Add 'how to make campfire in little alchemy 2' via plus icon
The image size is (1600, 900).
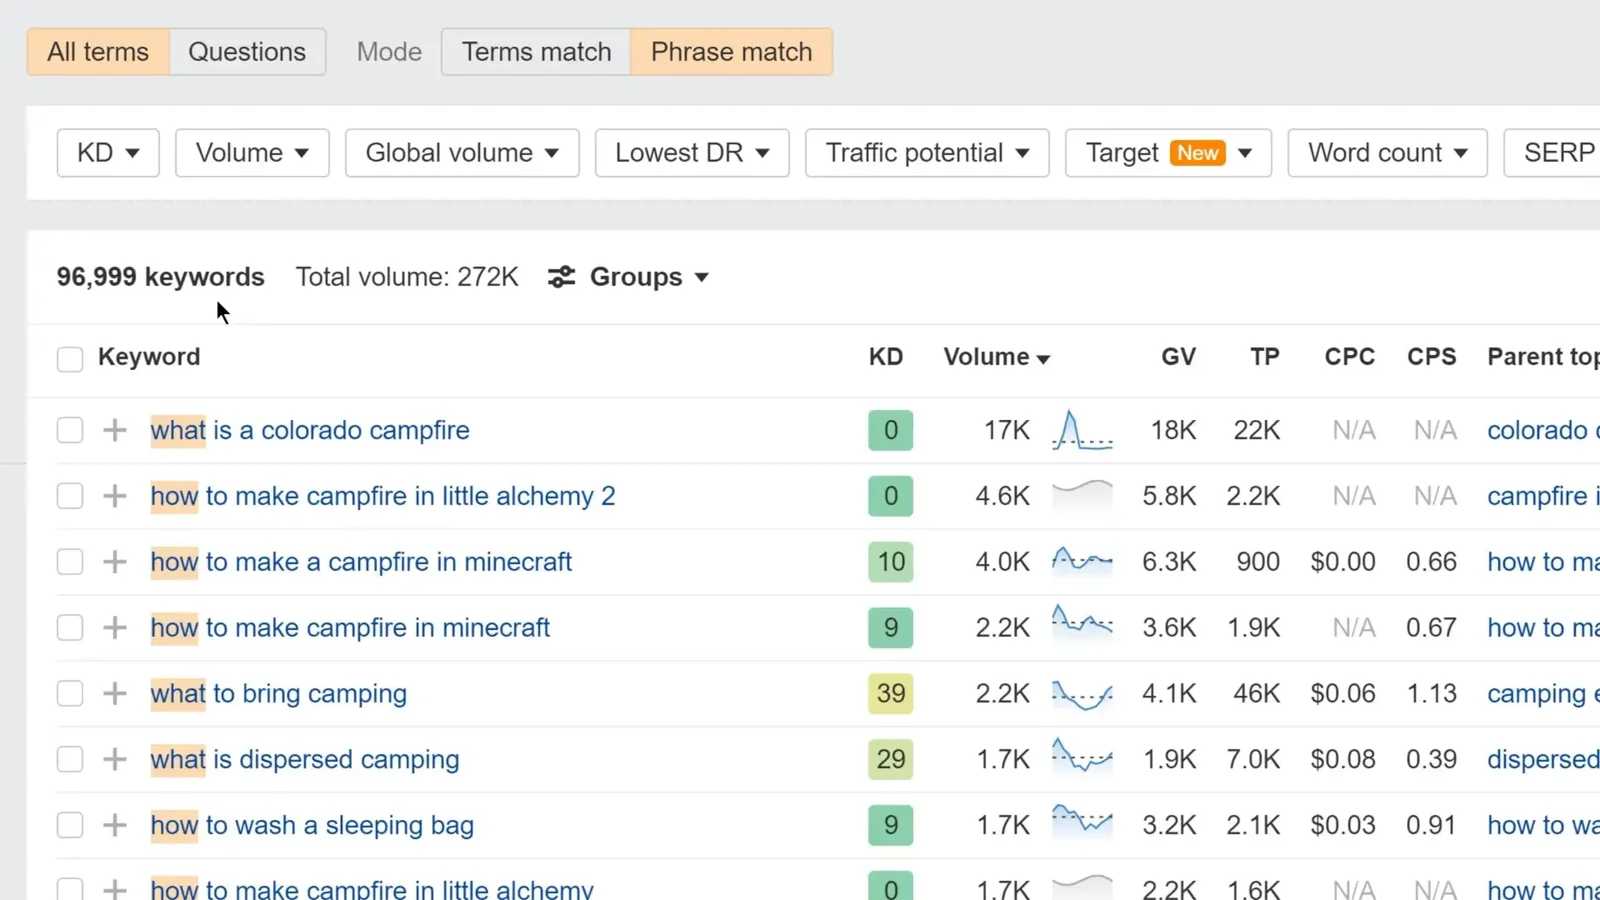pos(115,496)
